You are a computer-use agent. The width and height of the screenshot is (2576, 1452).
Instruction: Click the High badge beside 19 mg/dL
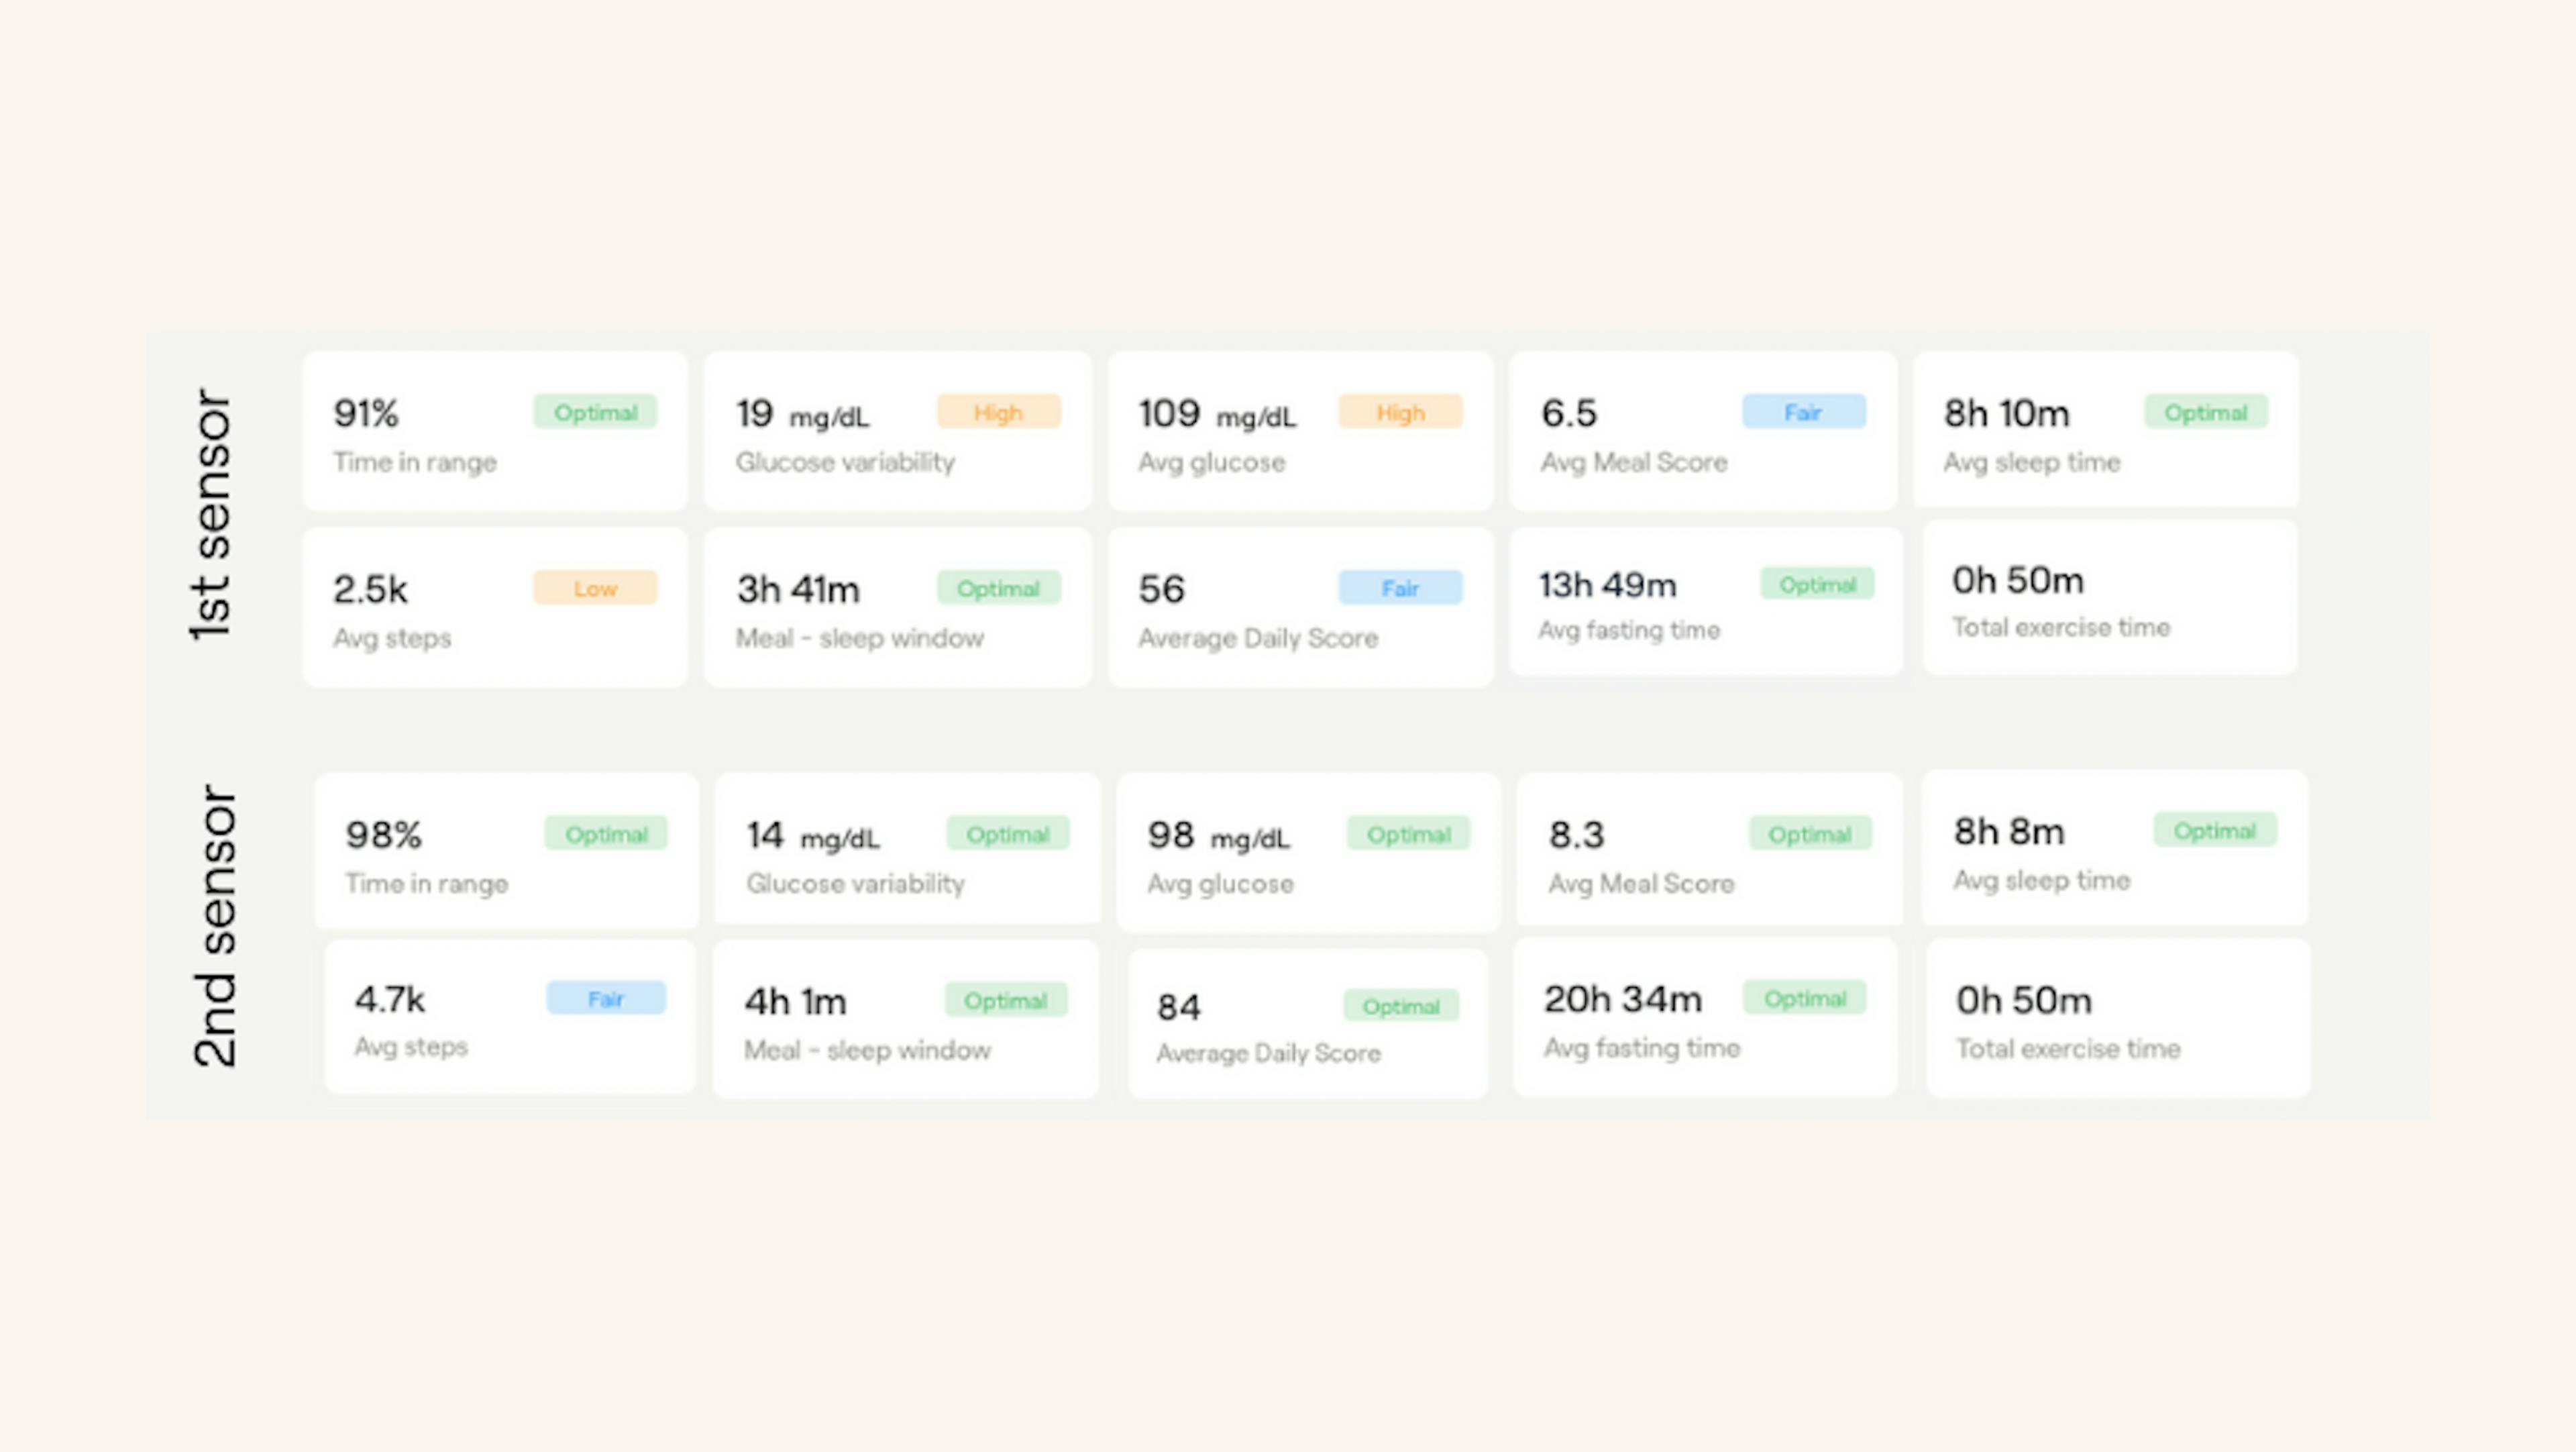click(999, 412)
